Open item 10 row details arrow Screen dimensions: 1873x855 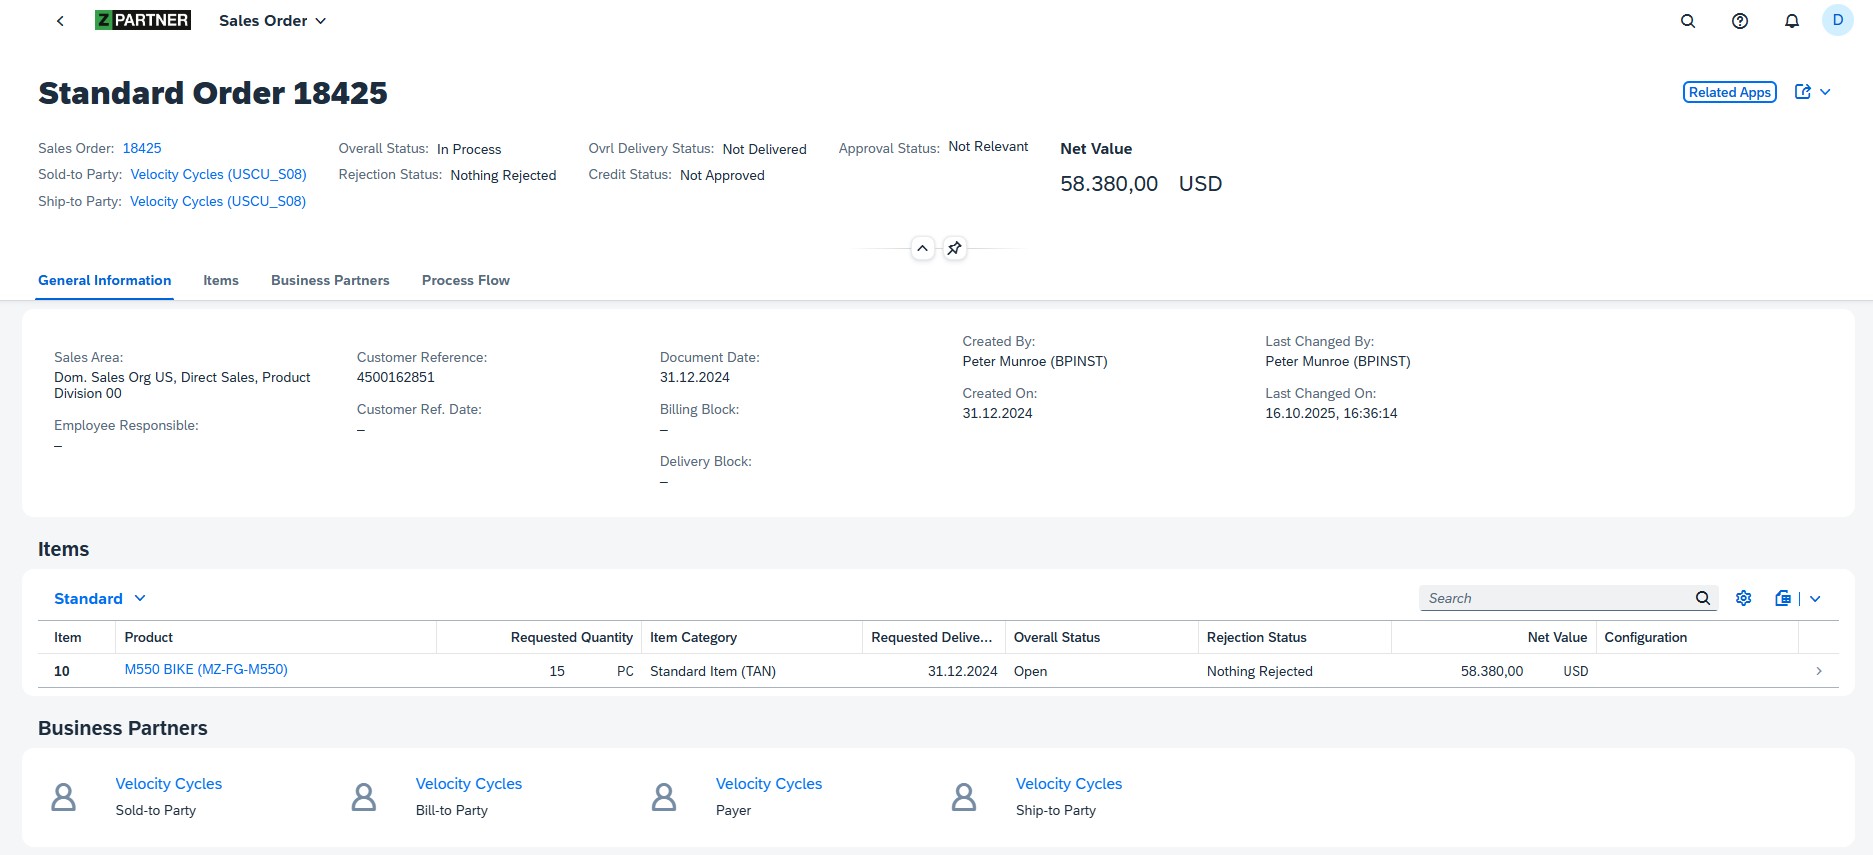(1818, 671)
